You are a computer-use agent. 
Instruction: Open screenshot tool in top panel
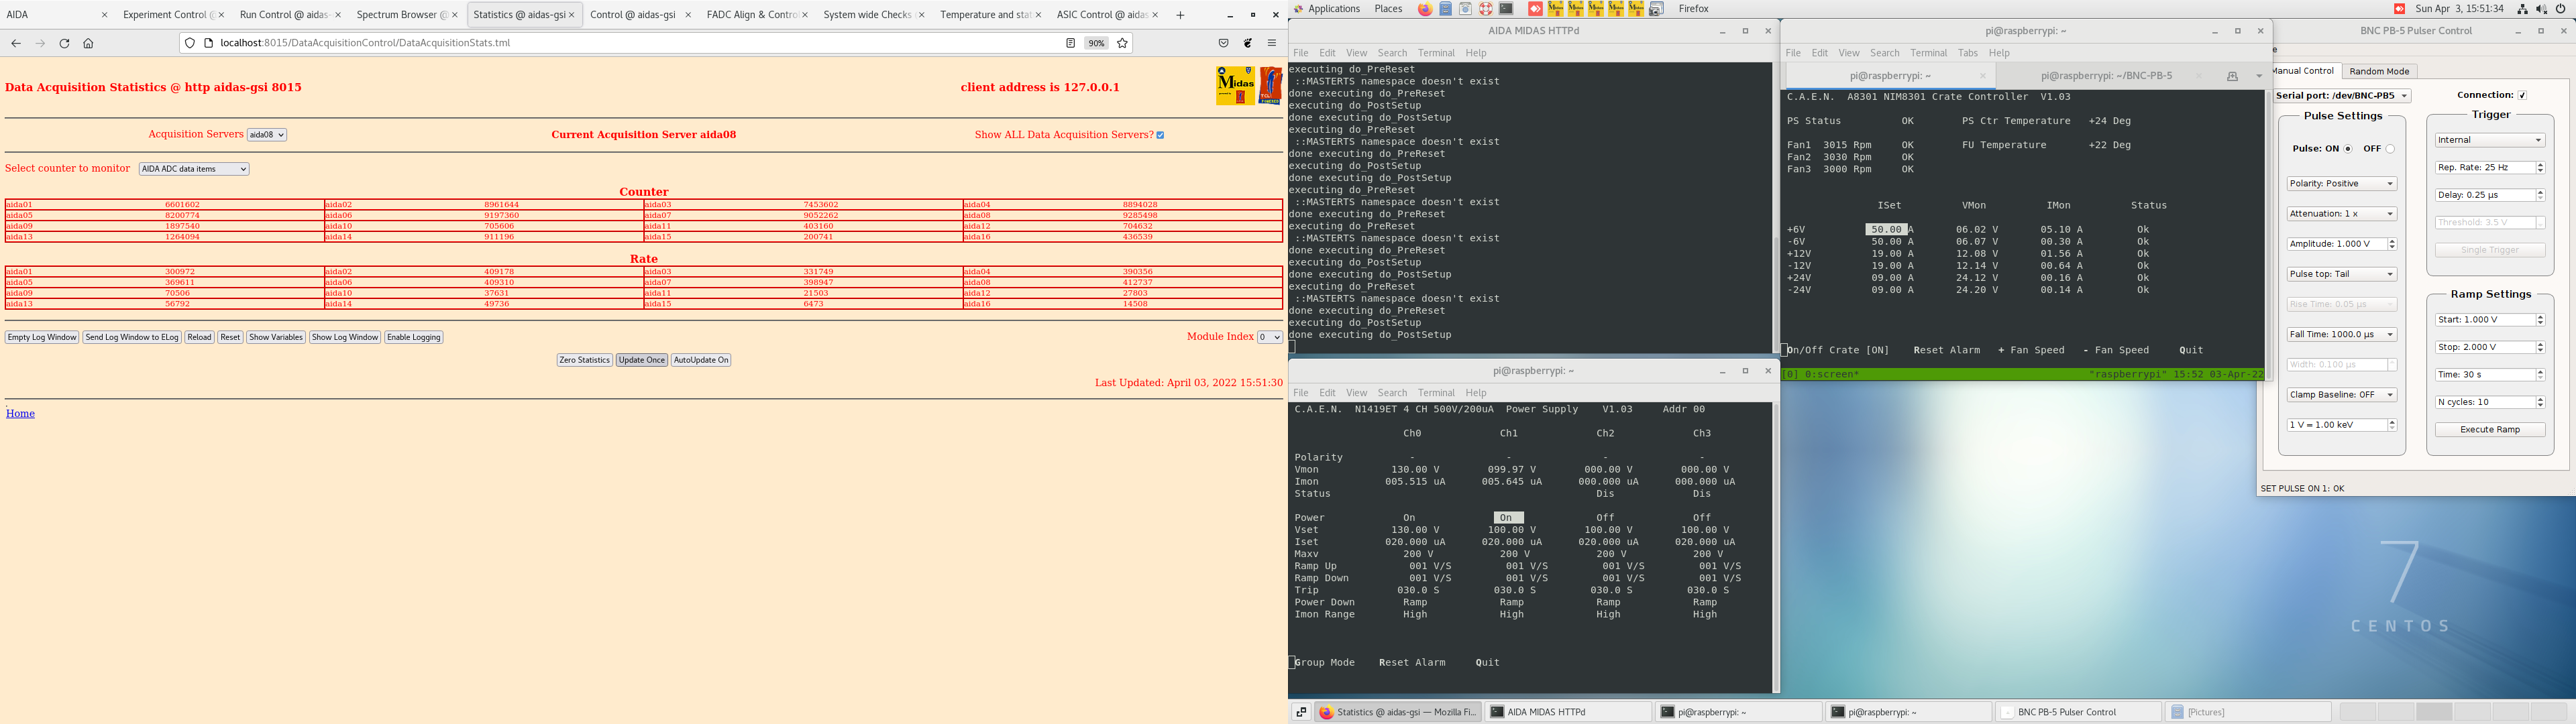tap(1656, 9)
